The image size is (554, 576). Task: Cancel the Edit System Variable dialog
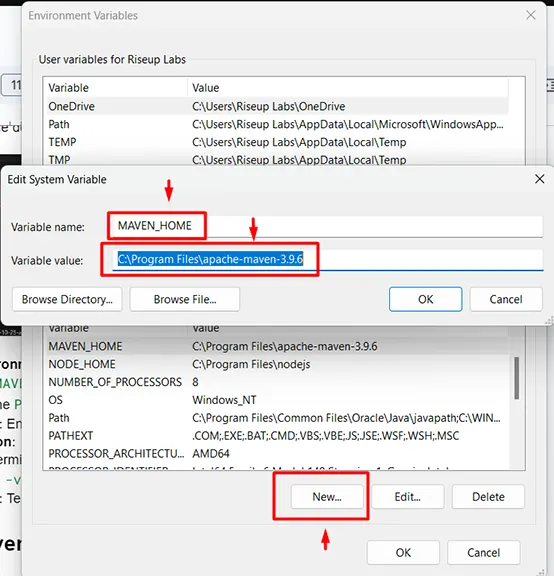[506, 299]
